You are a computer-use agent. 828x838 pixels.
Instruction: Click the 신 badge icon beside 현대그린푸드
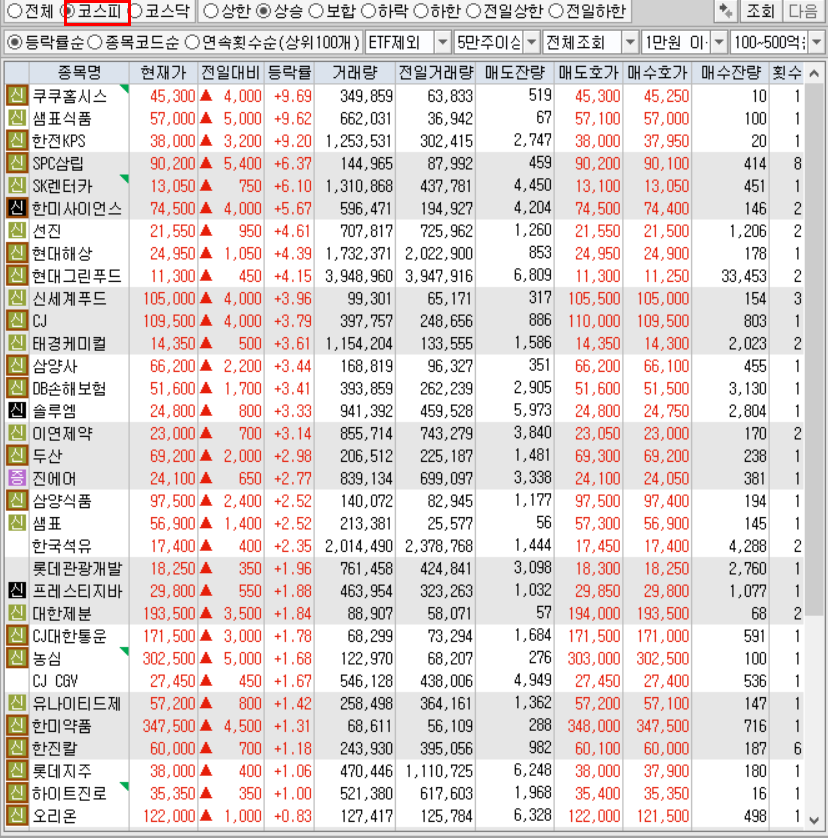tap(17, 275)
